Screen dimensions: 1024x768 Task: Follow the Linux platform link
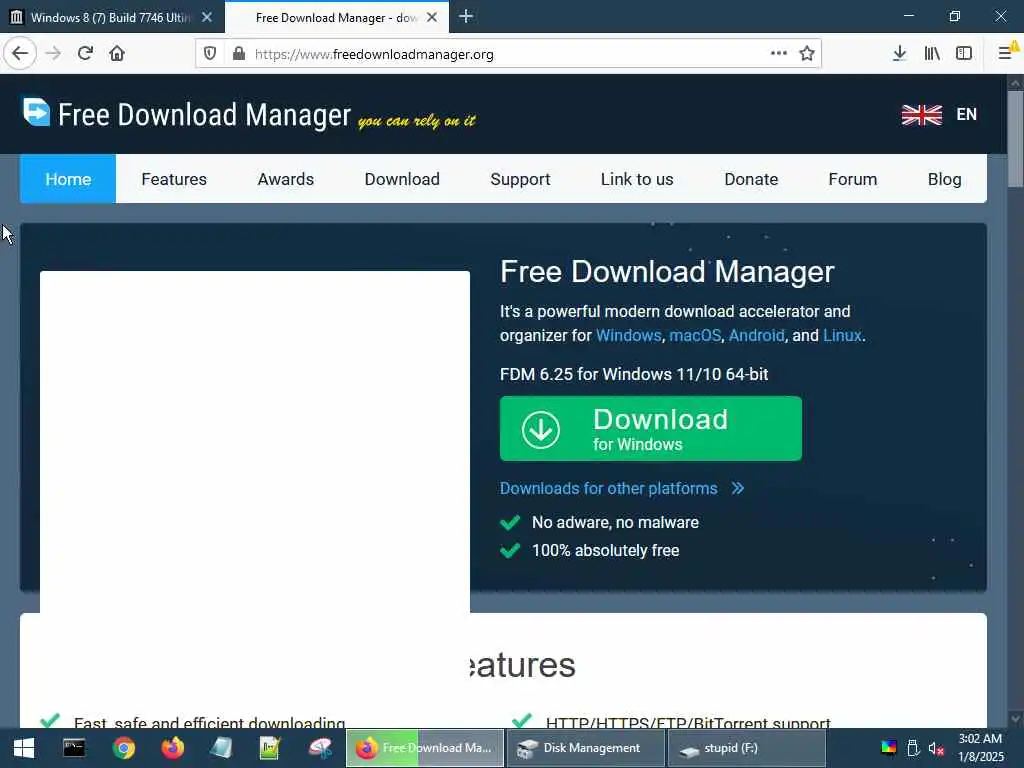pyautogui.click(x=842, y=336)
